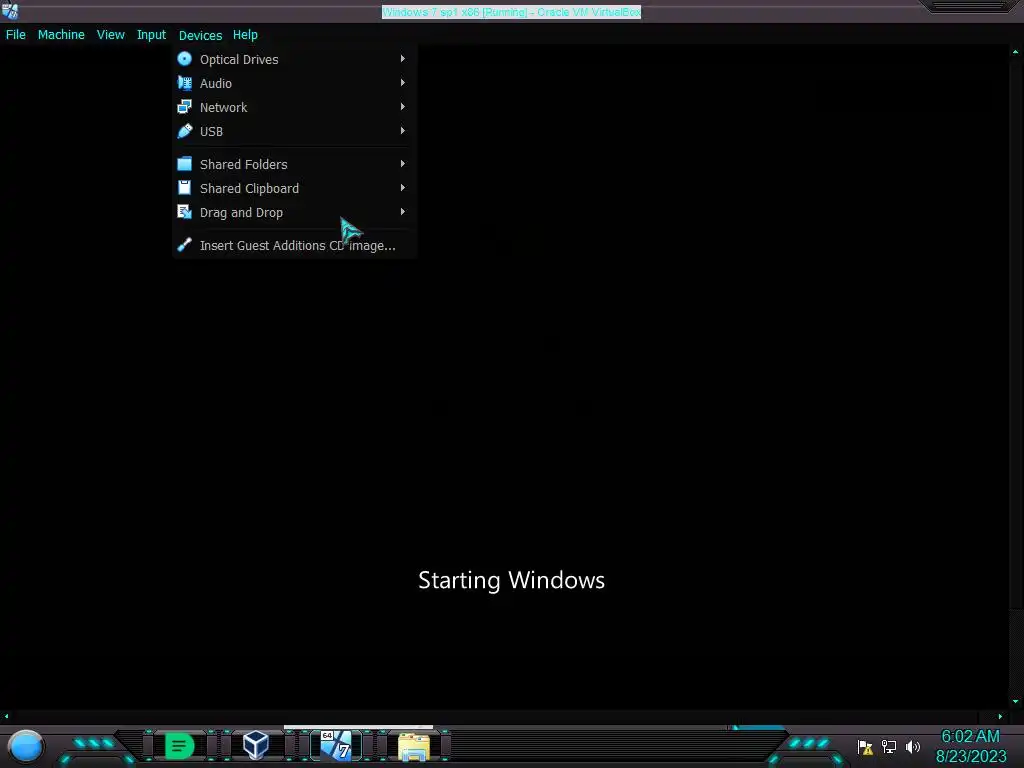Click the Shared Clipboard icon

click(x=185, y=188)
